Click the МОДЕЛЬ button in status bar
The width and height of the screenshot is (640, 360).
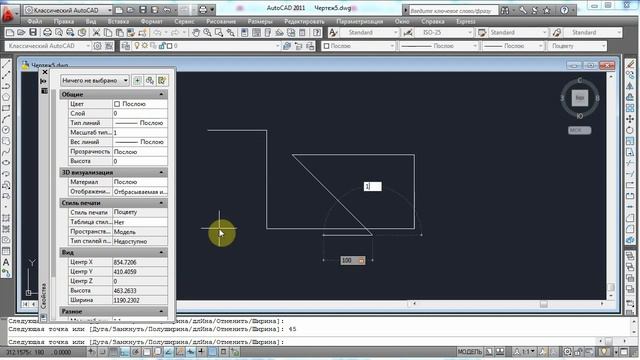(x=469, y=352)
